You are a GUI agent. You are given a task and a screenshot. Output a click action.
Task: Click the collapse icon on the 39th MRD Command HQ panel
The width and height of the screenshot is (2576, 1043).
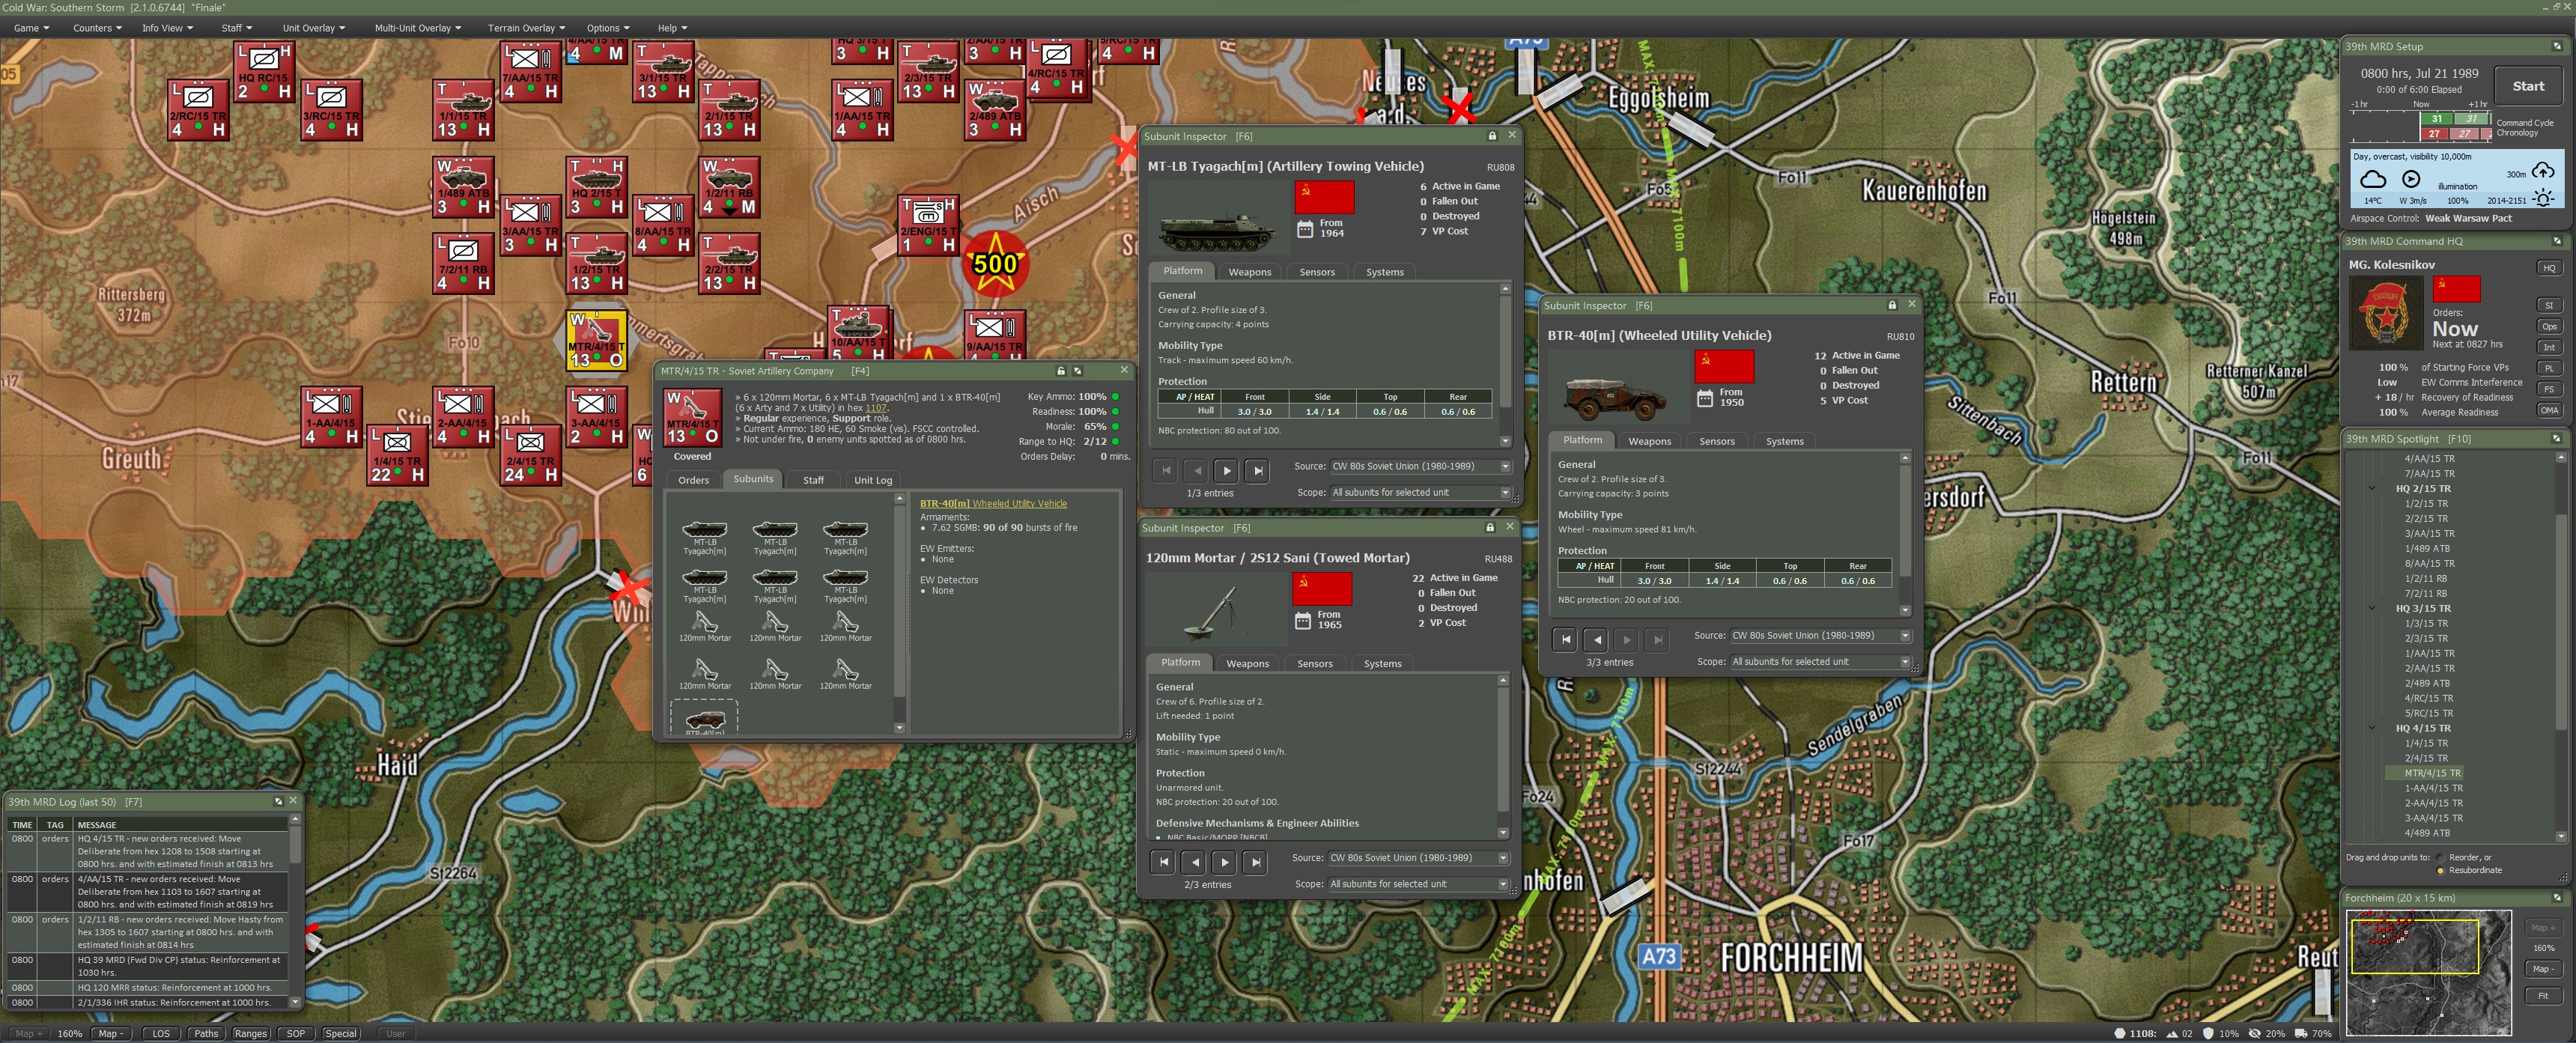click(x=2558, y=241)
